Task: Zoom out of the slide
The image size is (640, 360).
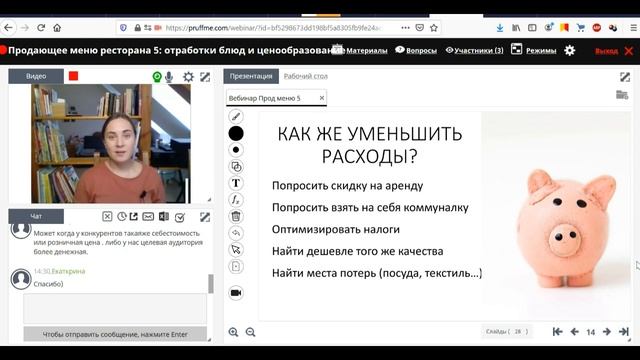Action: point(251,332)
